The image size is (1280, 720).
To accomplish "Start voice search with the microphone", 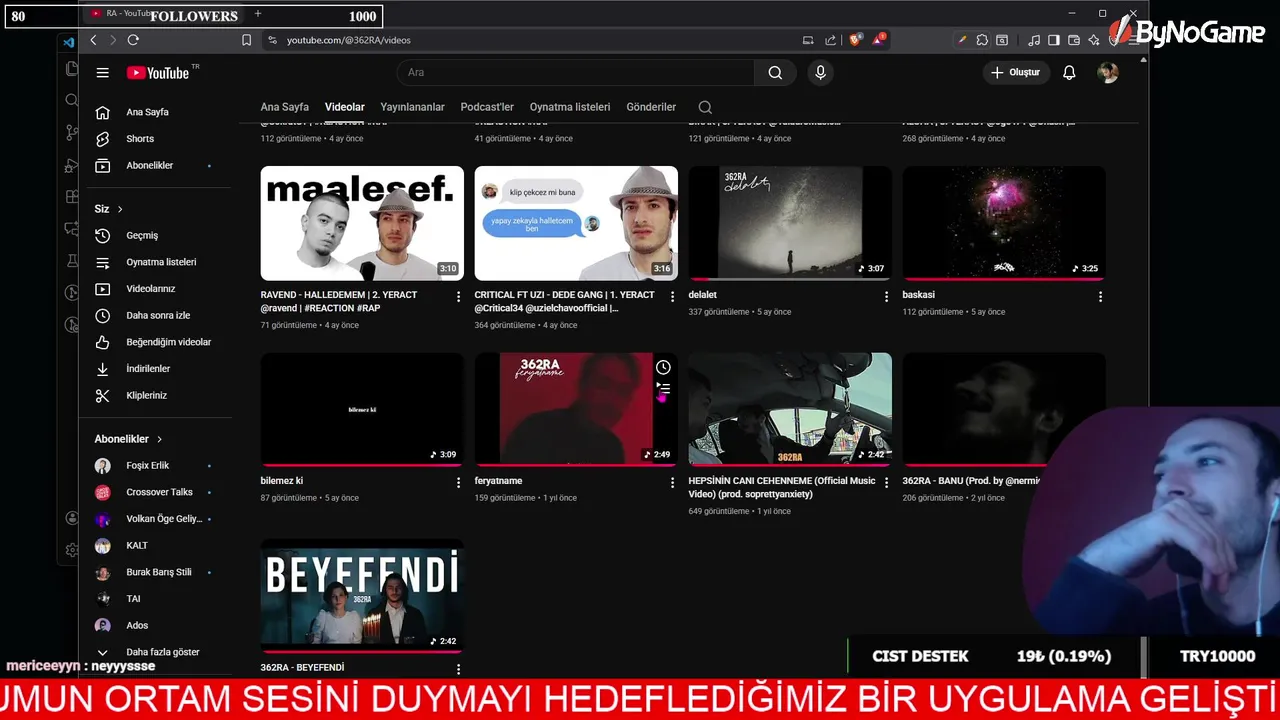I will click(821, 73).
